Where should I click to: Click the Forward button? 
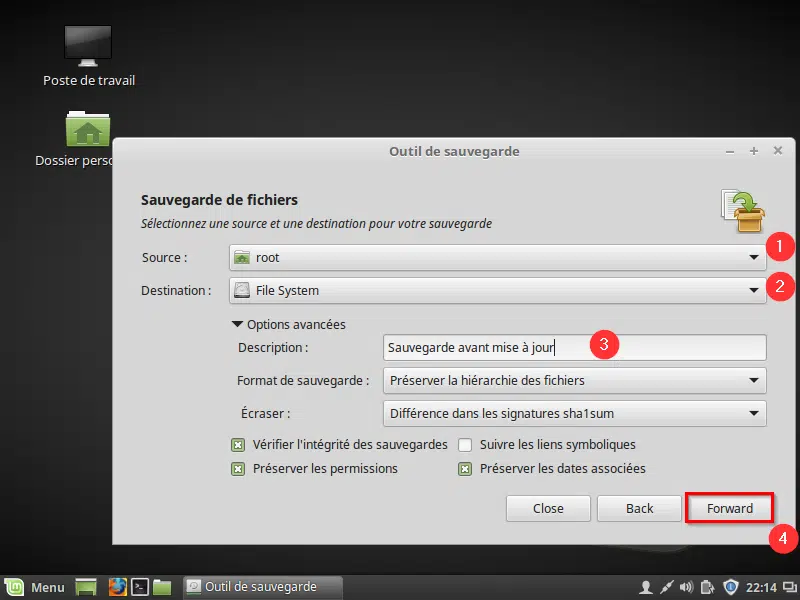[730, 508]
